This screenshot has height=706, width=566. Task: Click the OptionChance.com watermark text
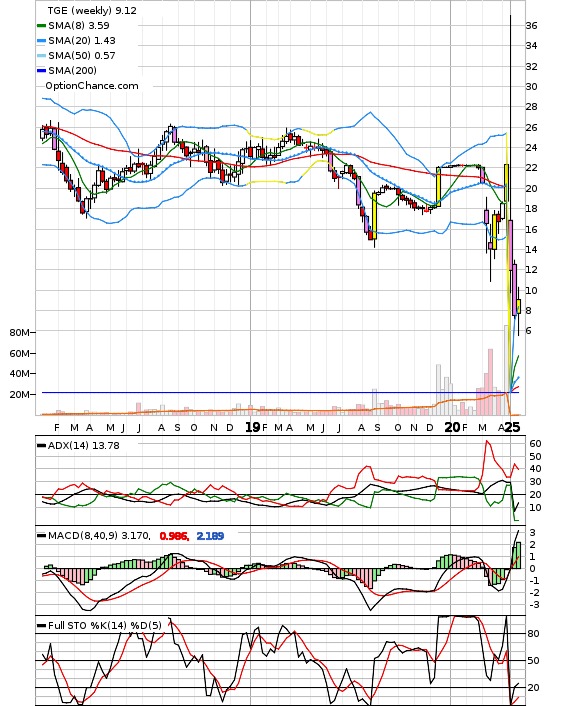92,86
